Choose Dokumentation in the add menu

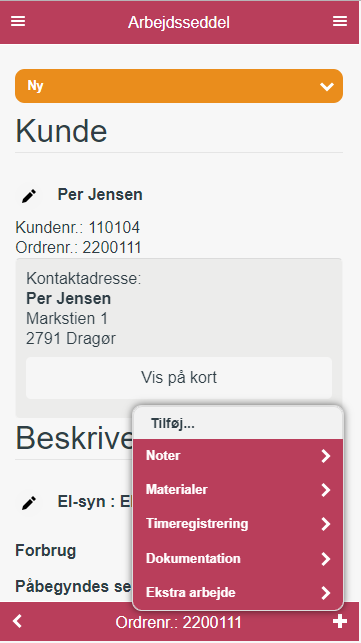coord(238,558)
